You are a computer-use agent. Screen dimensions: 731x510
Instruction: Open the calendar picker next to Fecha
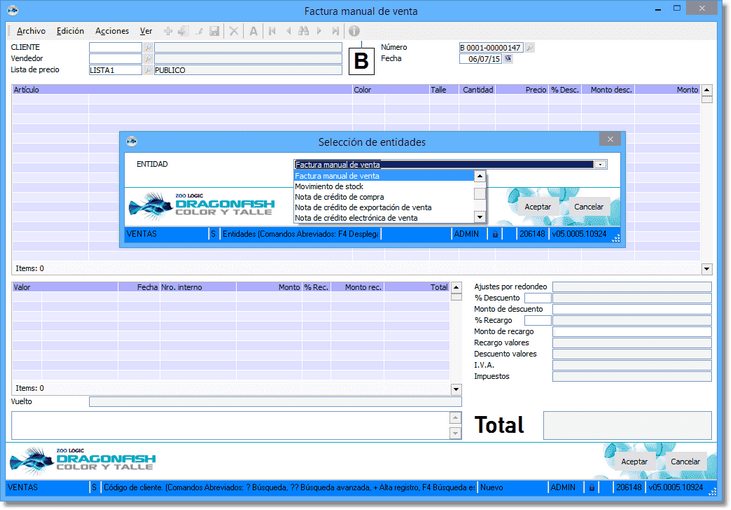pyautogui.click(x=508, y=59)
